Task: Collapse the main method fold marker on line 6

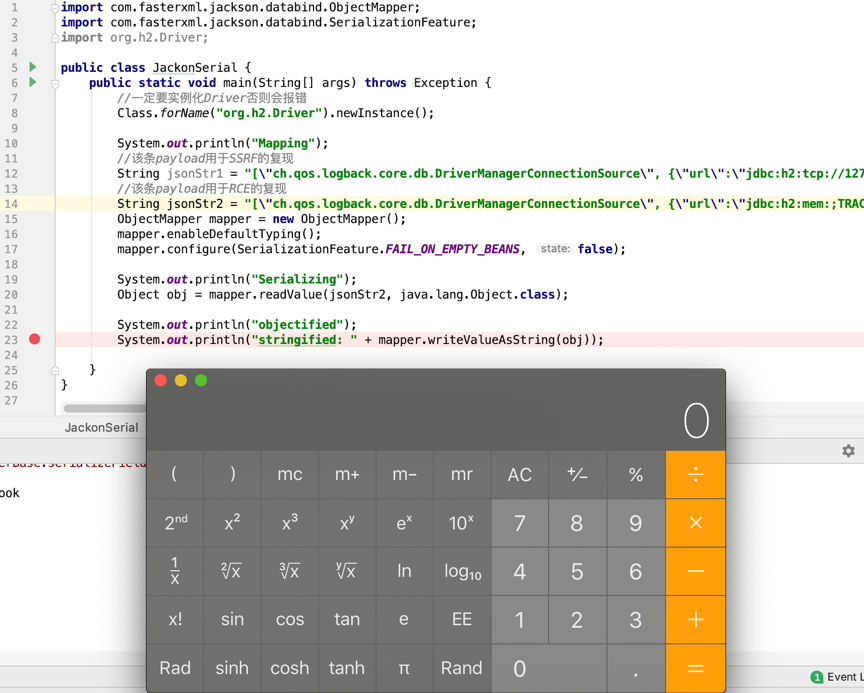Action: (55, 84)
